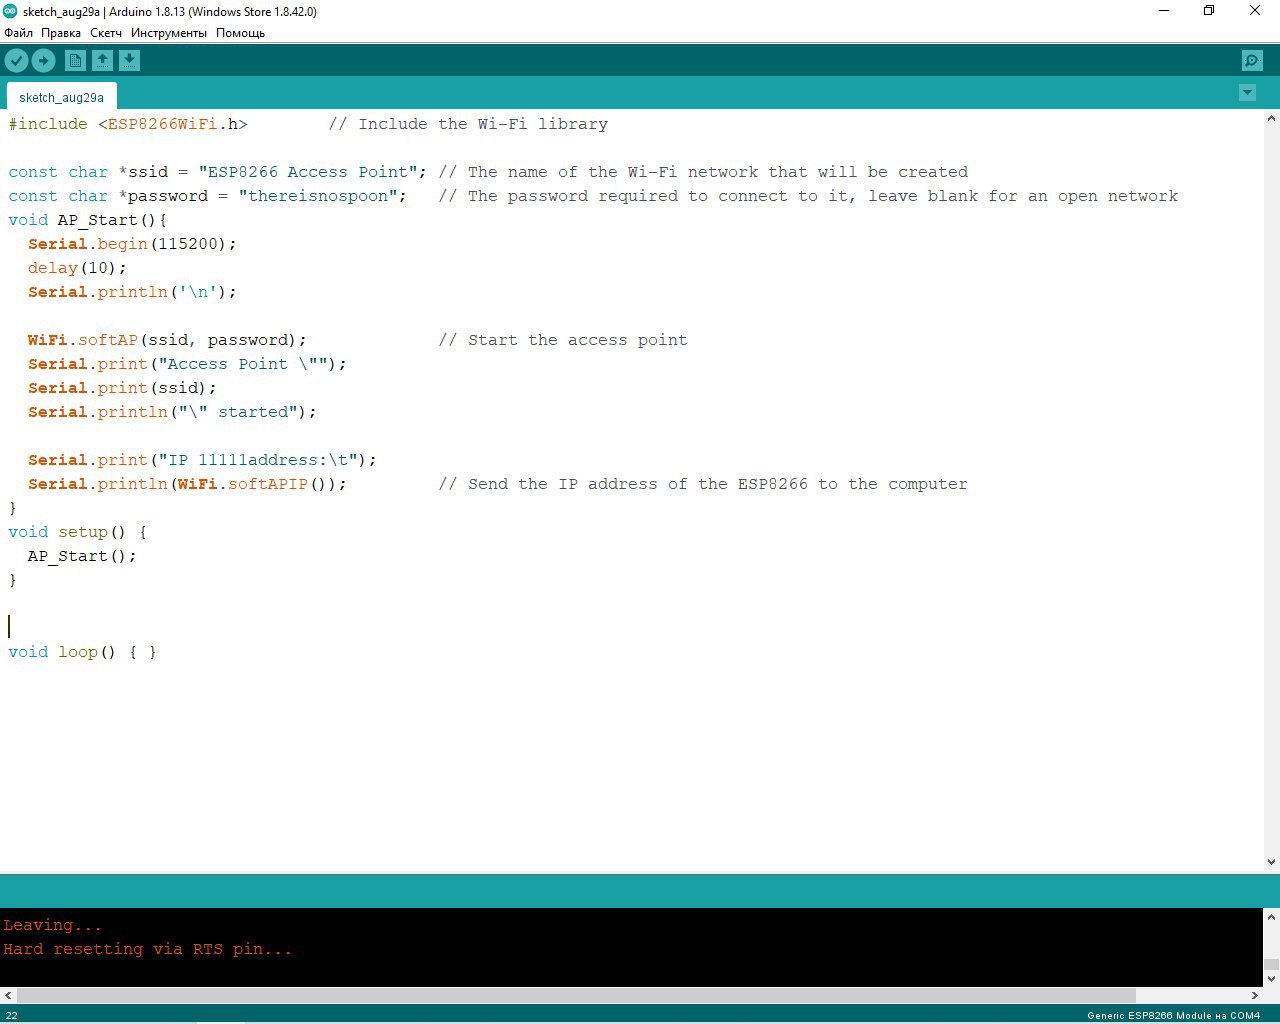The height and width of the screenshot is (1024, 1280).
Task: Click the console scroll up arrow
Action: (1272, 916)
